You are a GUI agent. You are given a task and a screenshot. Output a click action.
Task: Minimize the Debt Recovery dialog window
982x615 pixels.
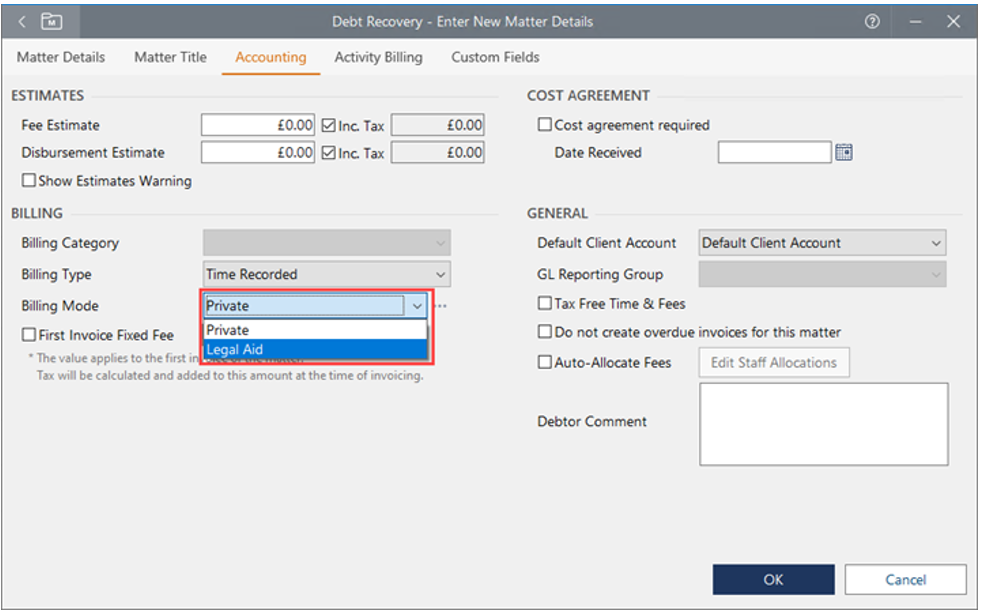pos(913,21)
